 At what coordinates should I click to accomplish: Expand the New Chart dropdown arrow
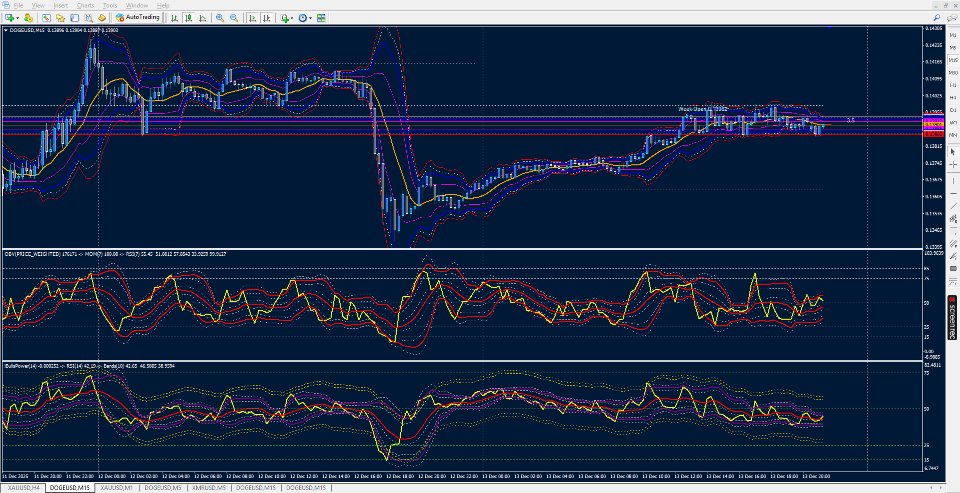18,18
